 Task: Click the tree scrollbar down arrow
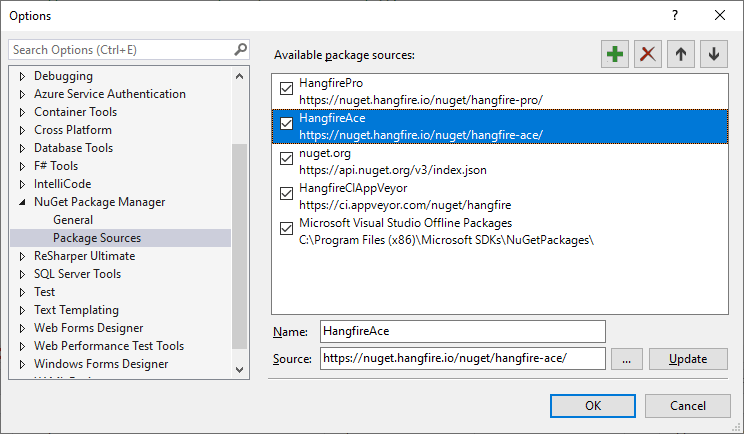(x=240, y=369)
